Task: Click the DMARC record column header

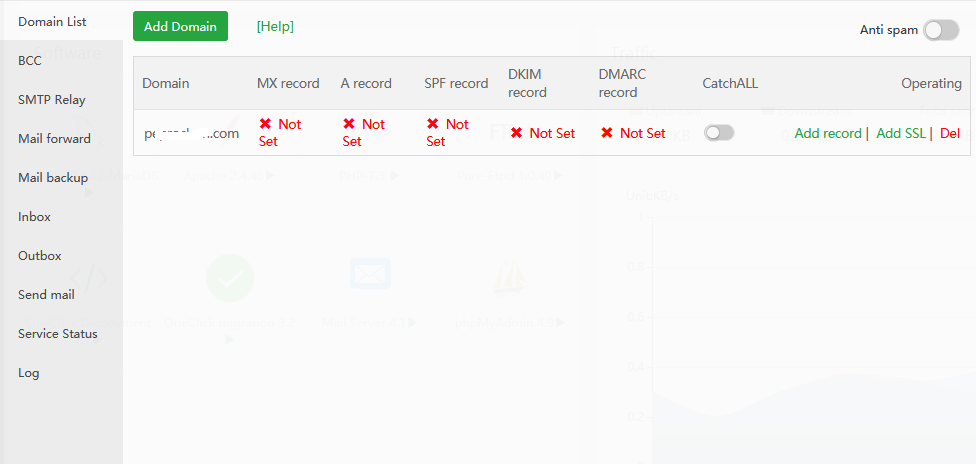Action: click(622, 83)
